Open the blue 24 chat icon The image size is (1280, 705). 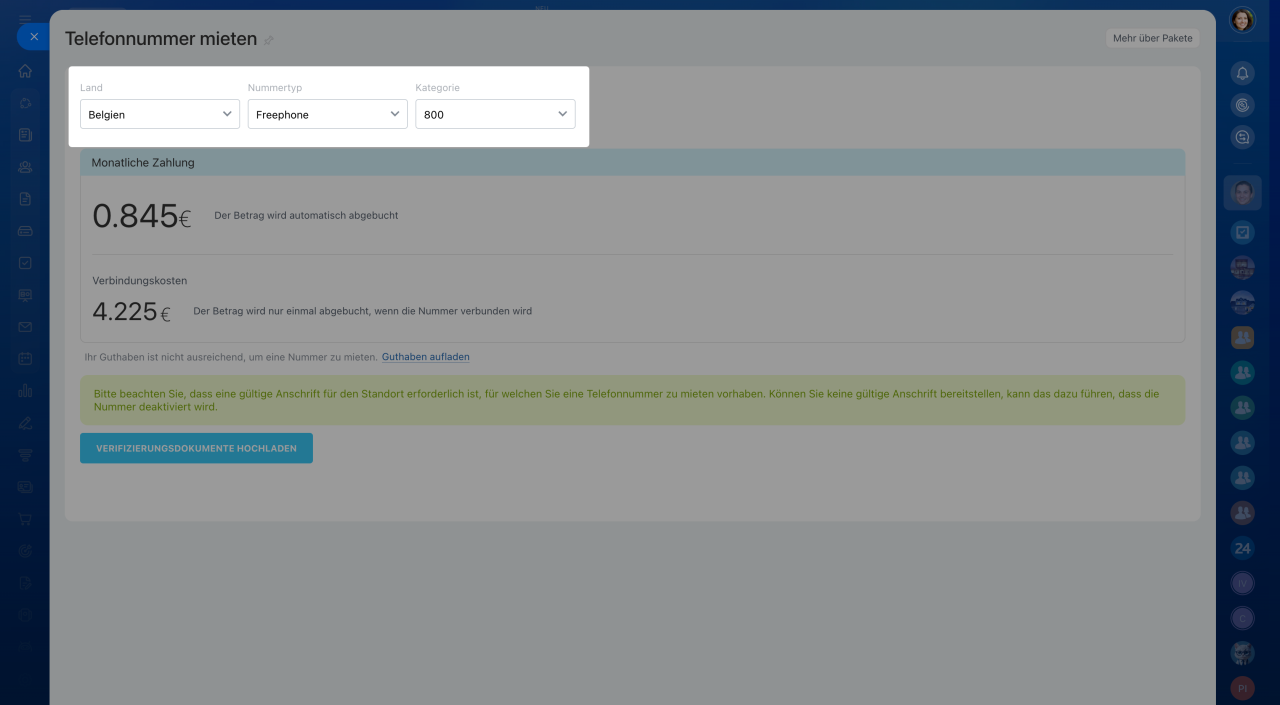point(1242,548)
